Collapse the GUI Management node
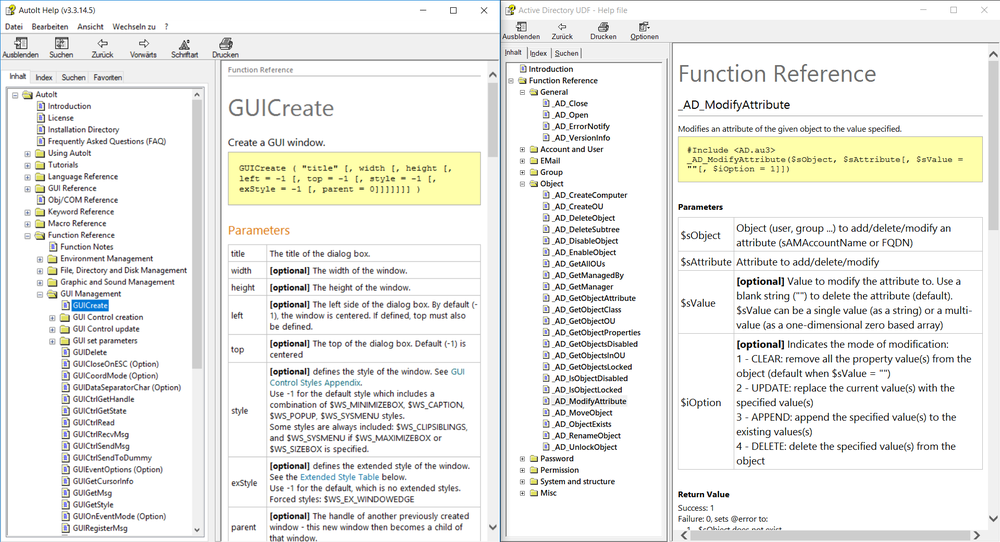This screenshot has height=542, width=1000. click(40, 295)
